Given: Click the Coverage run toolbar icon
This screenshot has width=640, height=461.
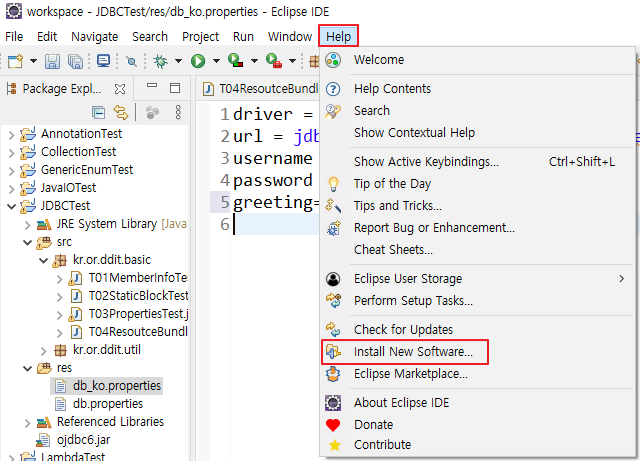Looking at the screenshot, I should [236, 61].
